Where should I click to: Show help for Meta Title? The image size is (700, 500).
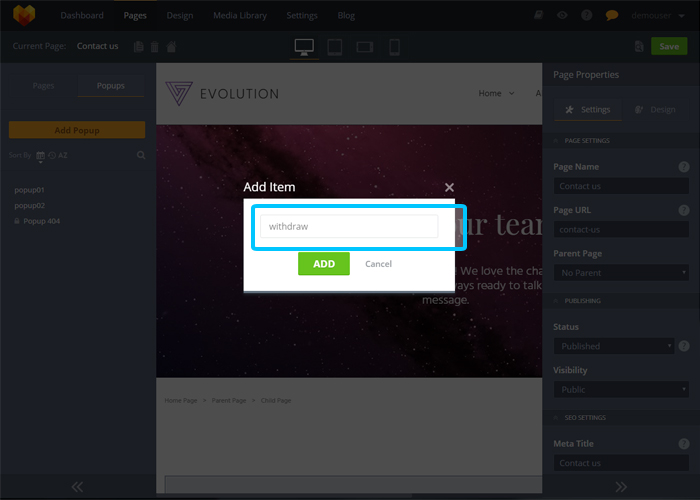click(683, 444)
